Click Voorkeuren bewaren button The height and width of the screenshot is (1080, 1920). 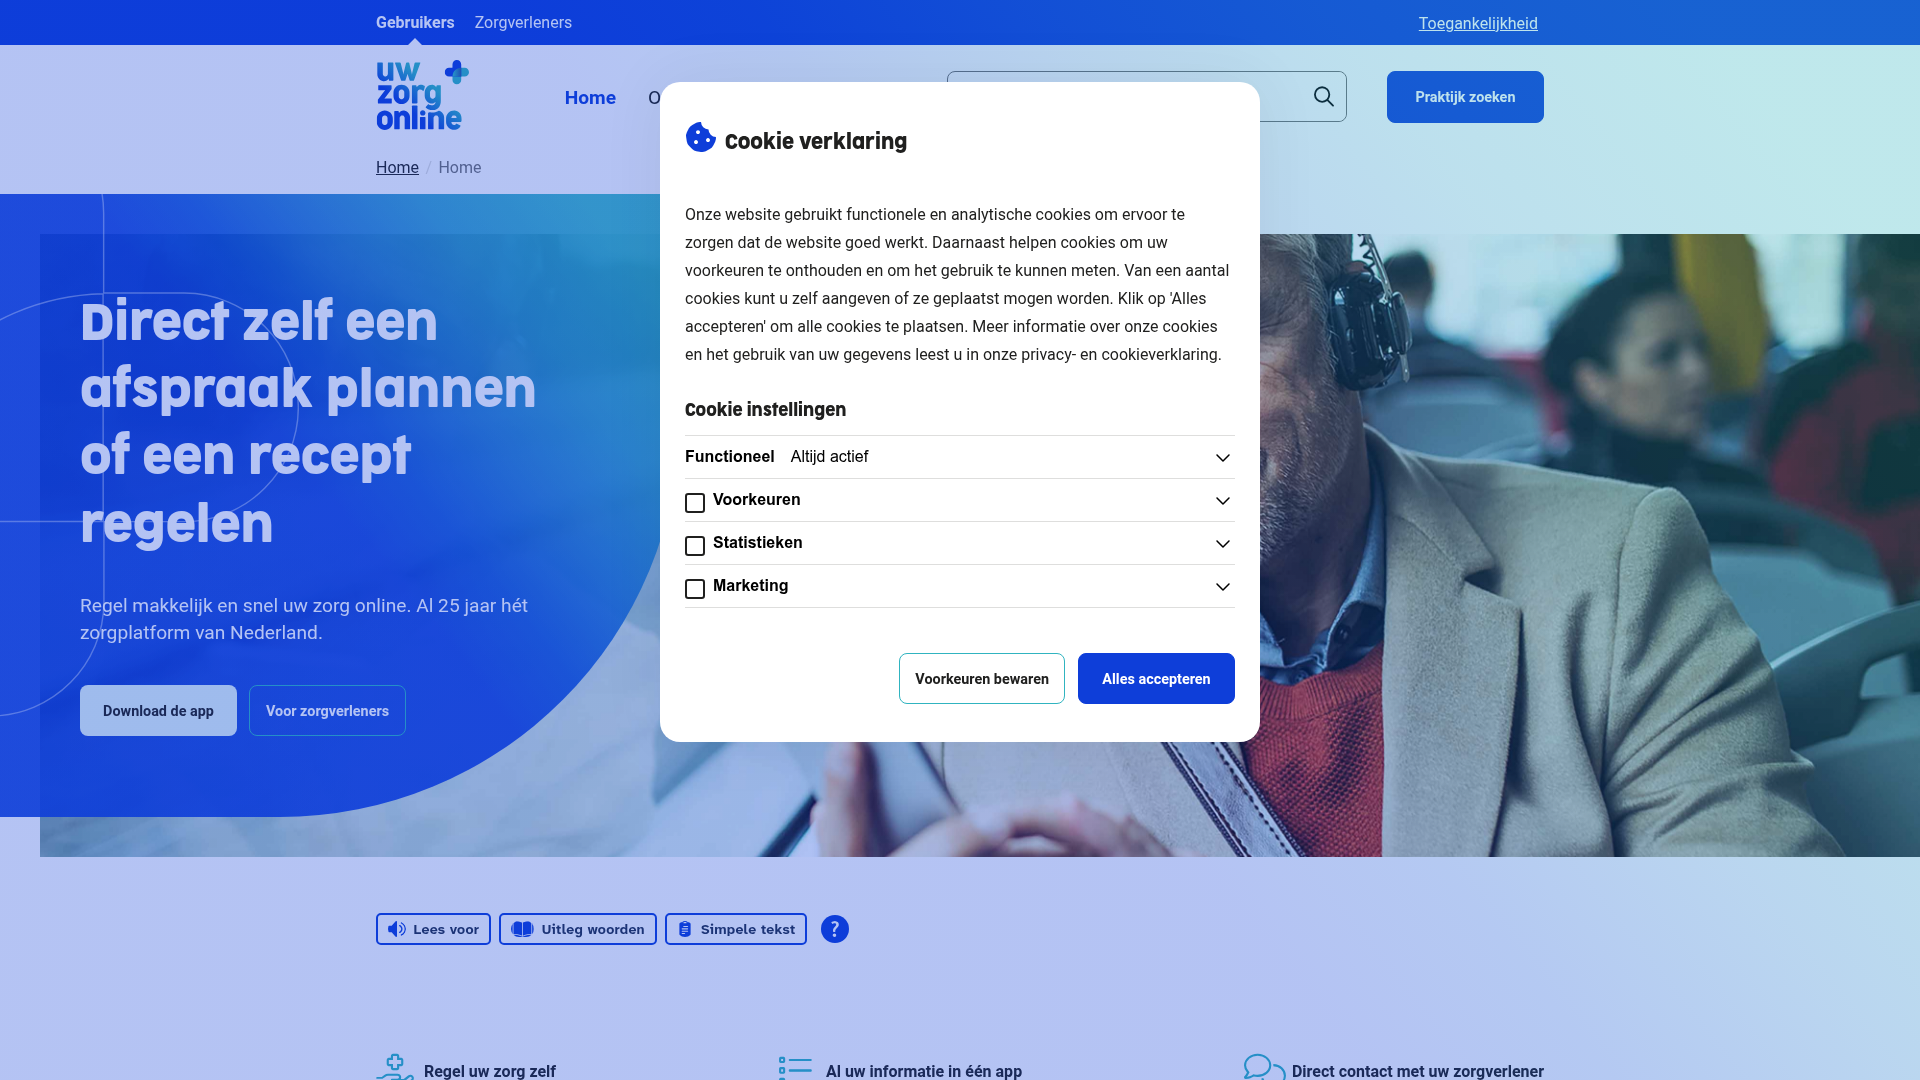[x=982, y=679]
